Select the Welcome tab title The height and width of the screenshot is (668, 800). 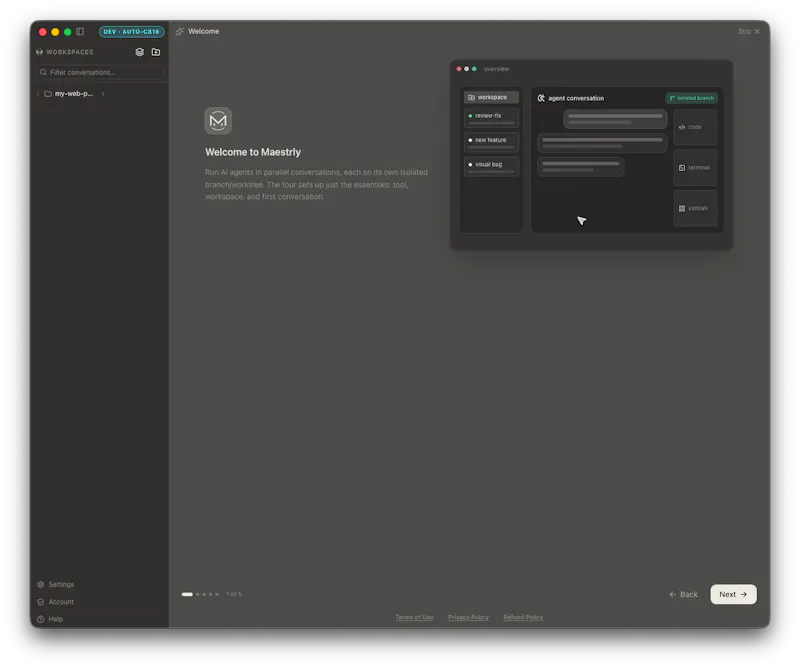click(x=204, y=32)
